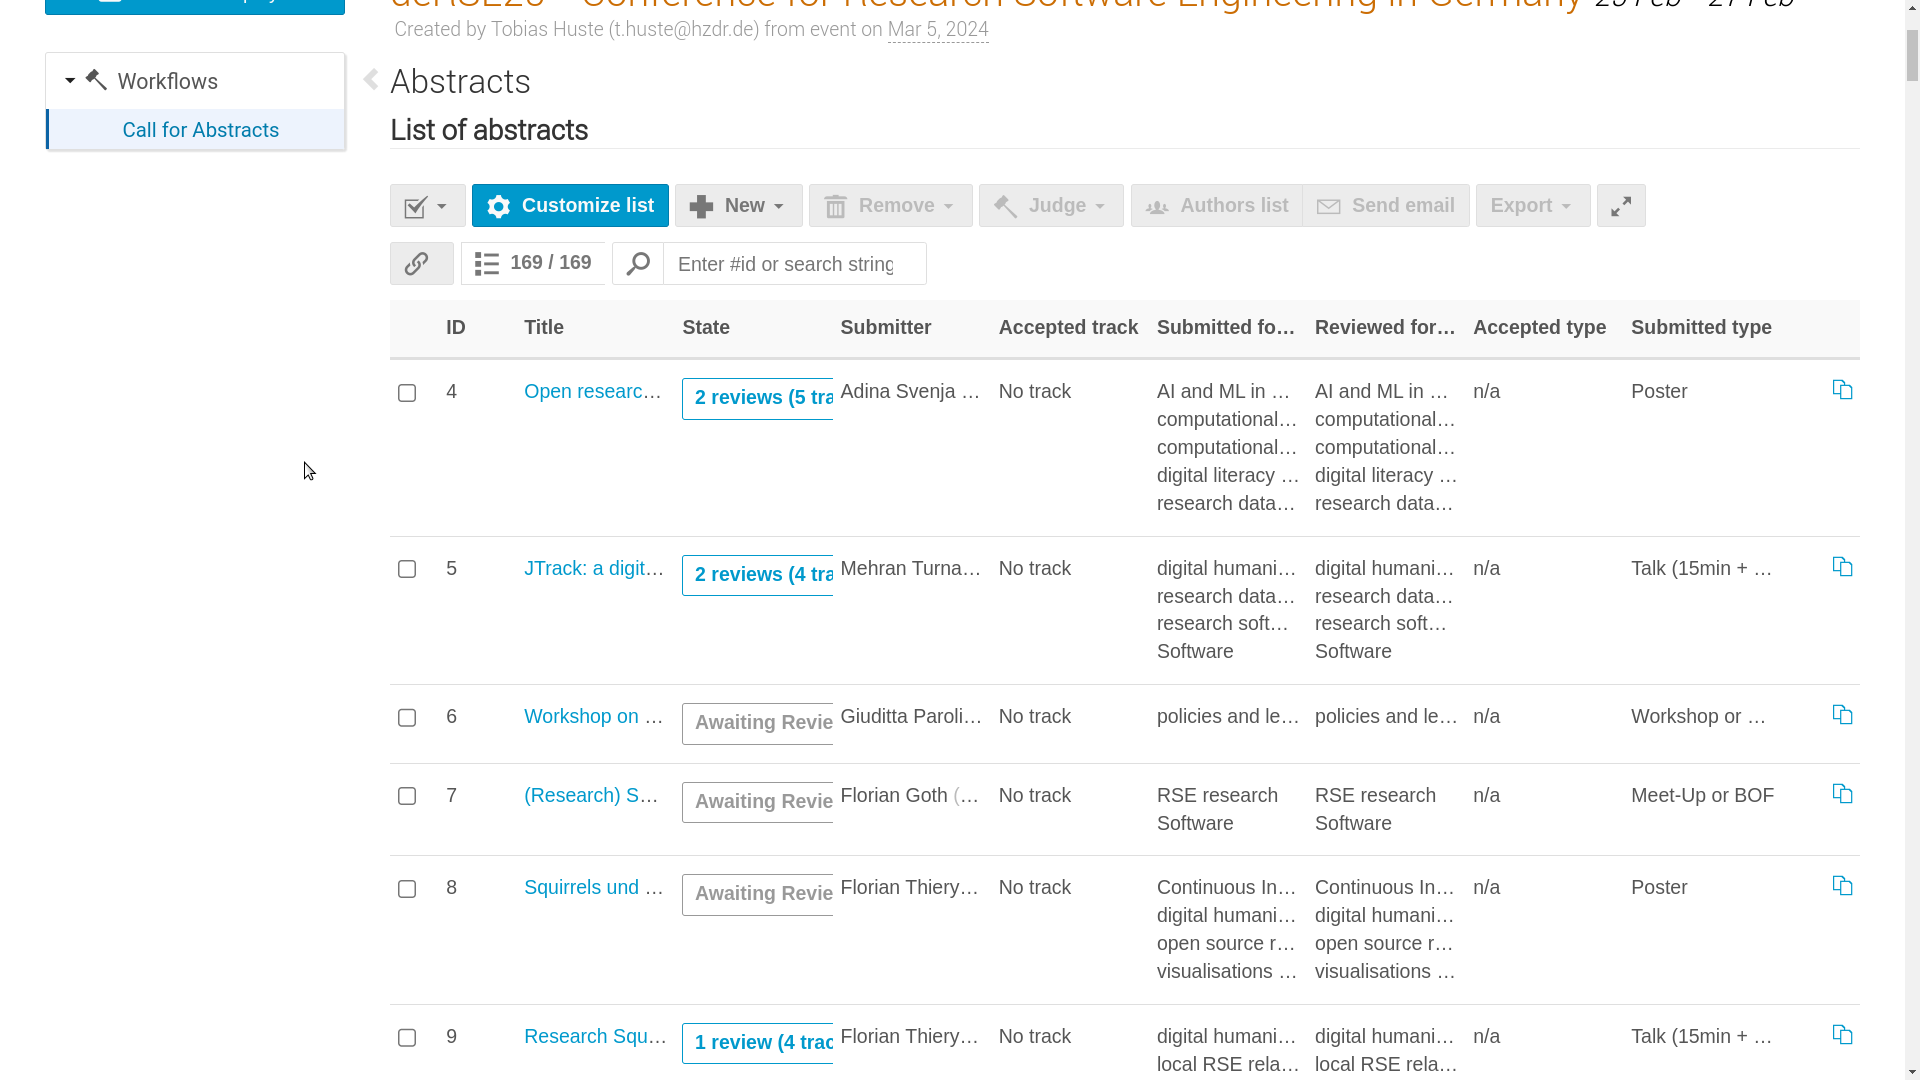1920x1080 pixels.
Task: Click the Customize list button
Action: 570,206
